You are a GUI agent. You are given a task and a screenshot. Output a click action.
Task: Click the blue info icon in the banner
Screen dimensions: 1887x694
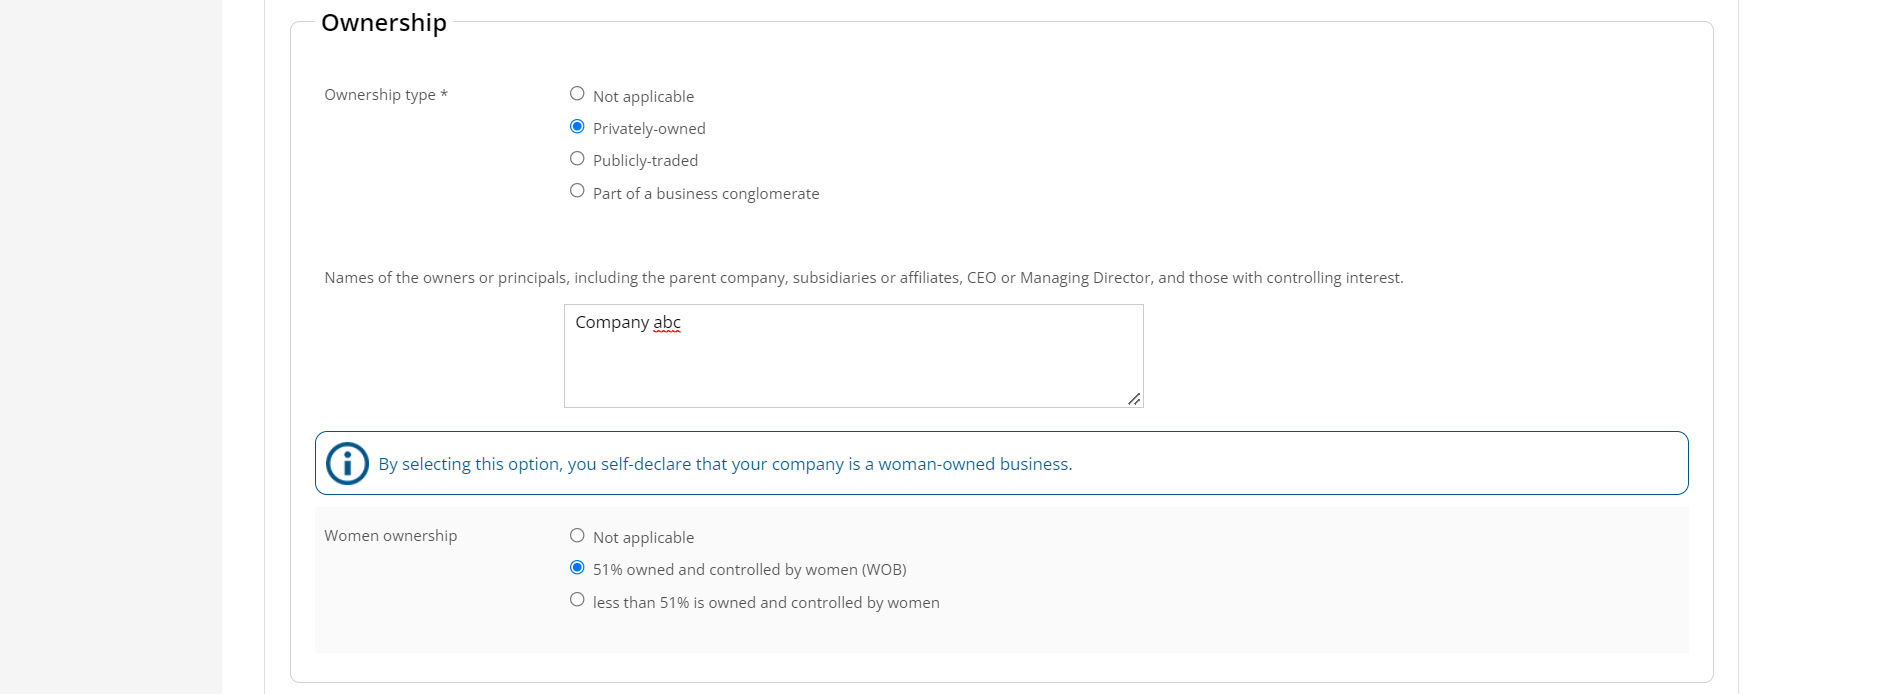pos(347,463)
